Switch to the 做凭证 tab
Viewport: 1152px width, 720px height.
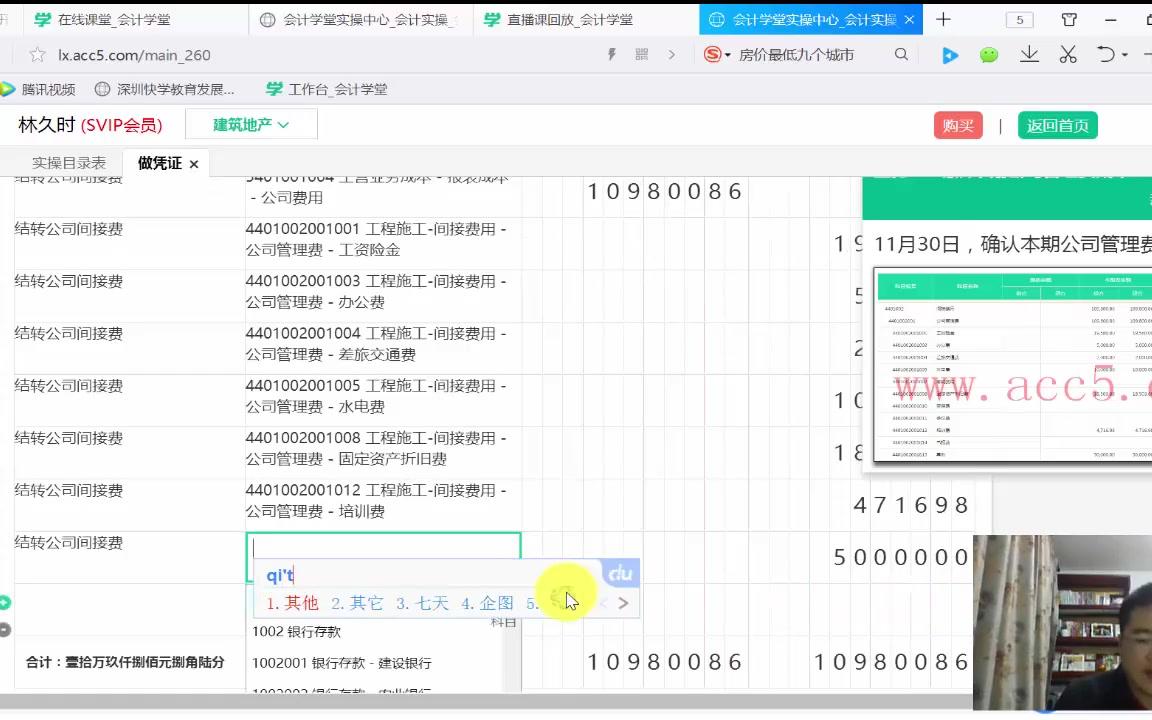tap(158, 163)
